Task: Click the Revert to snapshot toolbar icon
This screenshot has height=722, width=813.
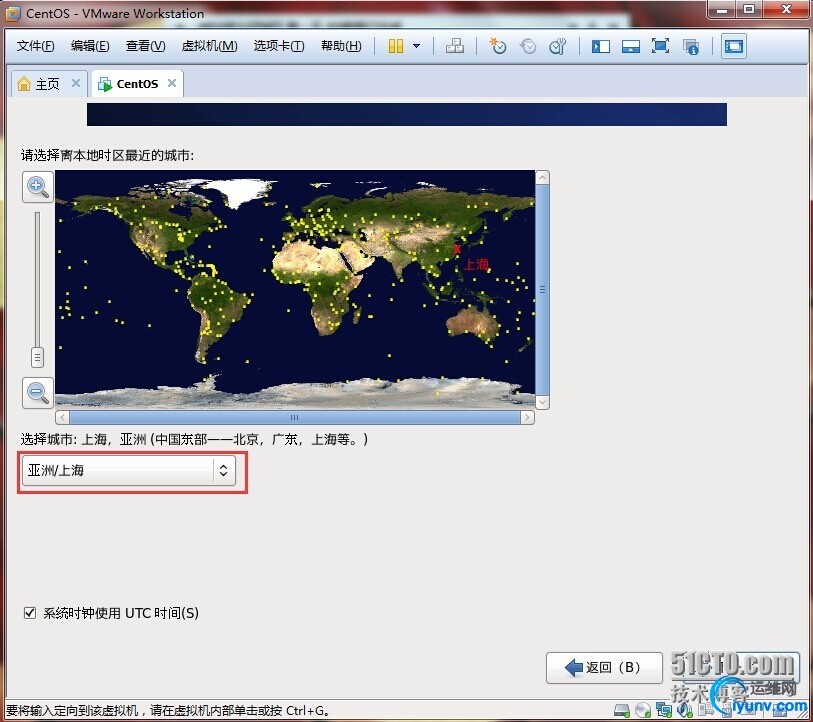Action: [528, 46]
